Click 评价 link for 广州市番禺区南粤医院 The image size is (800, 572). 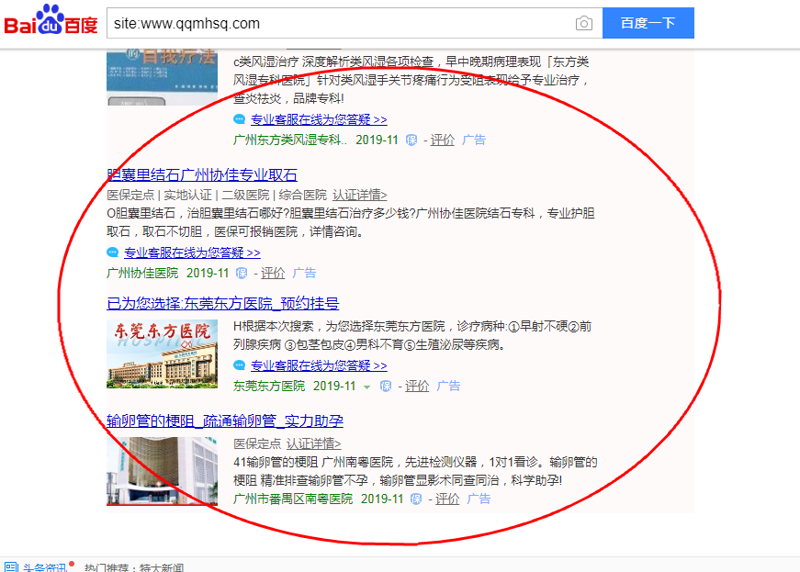pos(447,499)
